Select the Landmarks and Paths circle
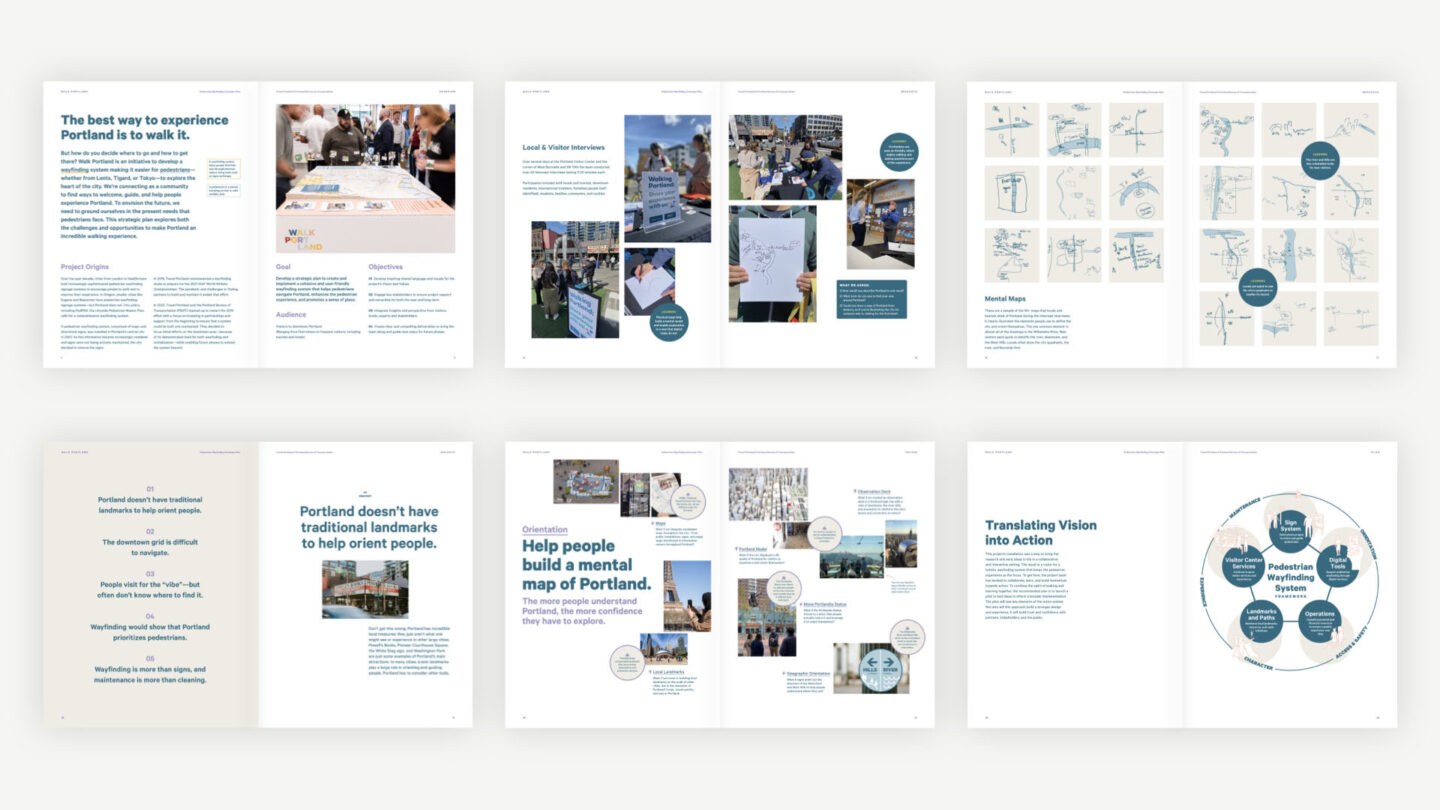The height and width of the screenshot is (810, 1440). coord(1260,620)
